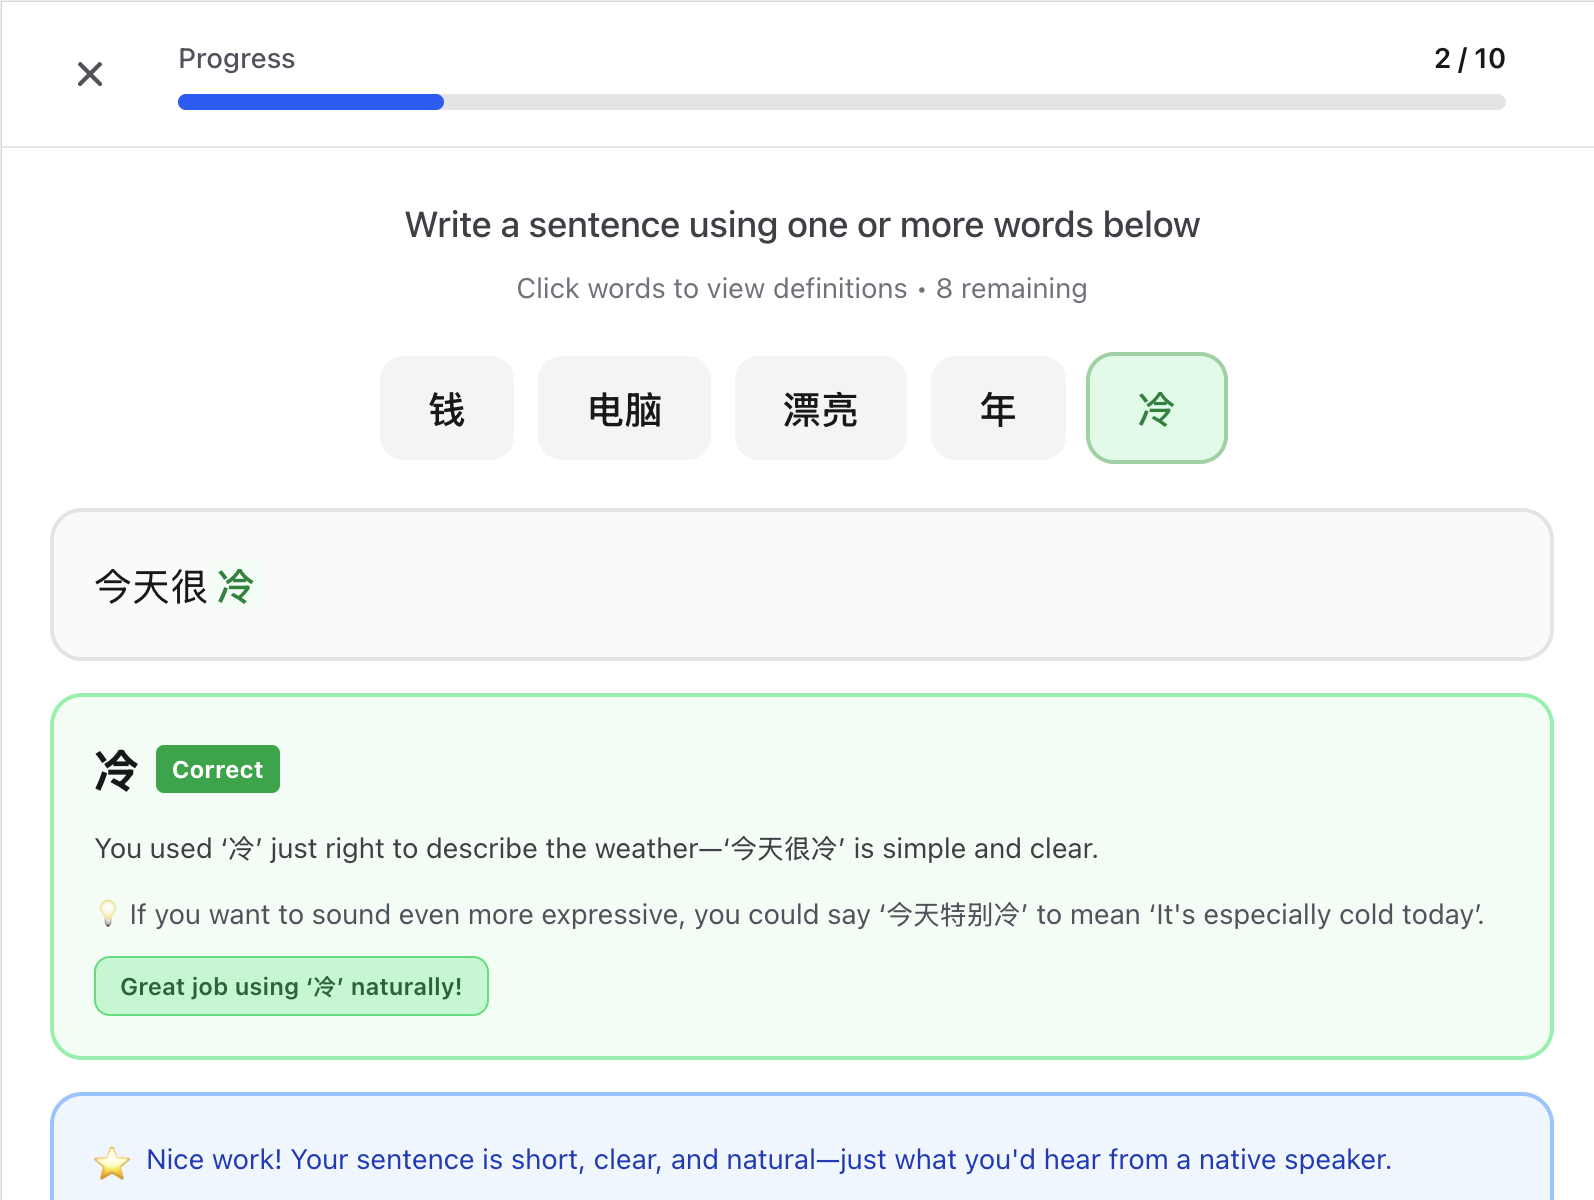This screenshot has height=1200, width=1594.
Task: Click the 2 / 10 progress counter
Action: click(x=1468, y=59)
